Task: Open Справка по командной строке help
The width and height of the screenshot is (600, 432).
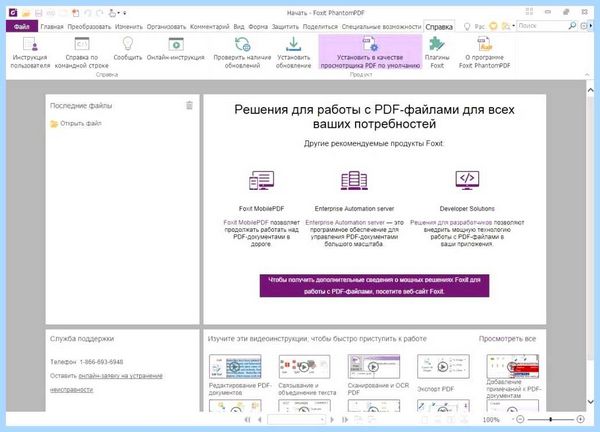Action: 82,53
